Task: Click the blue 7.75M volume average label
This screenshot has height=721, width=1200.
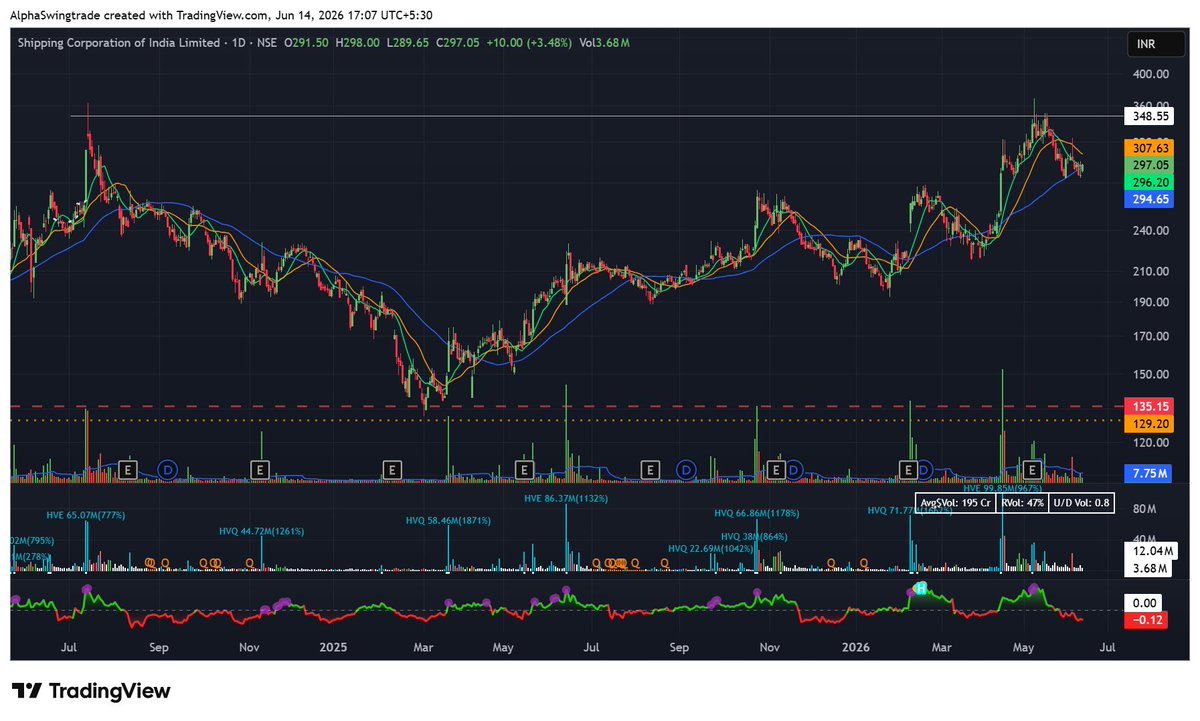Action: (x=1150, y=472)
